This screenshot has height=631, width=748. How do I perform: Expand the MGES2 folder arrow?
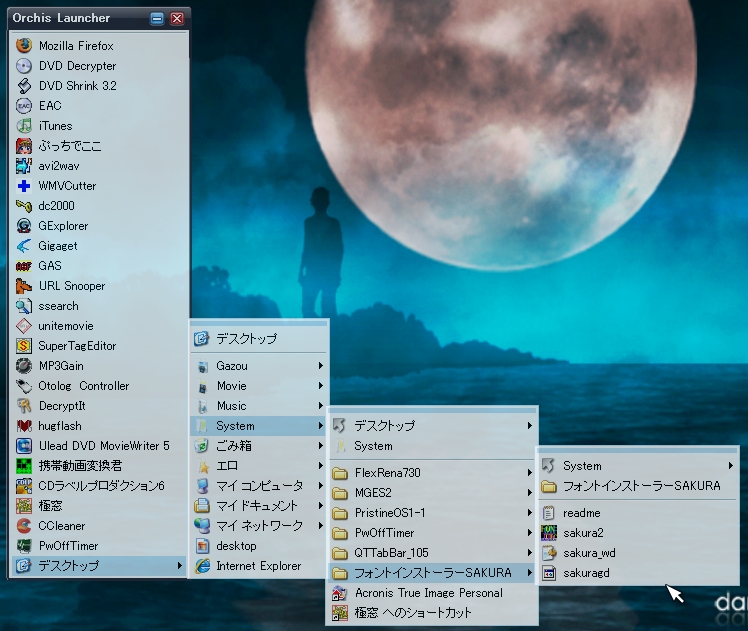(x=530, y=493)
